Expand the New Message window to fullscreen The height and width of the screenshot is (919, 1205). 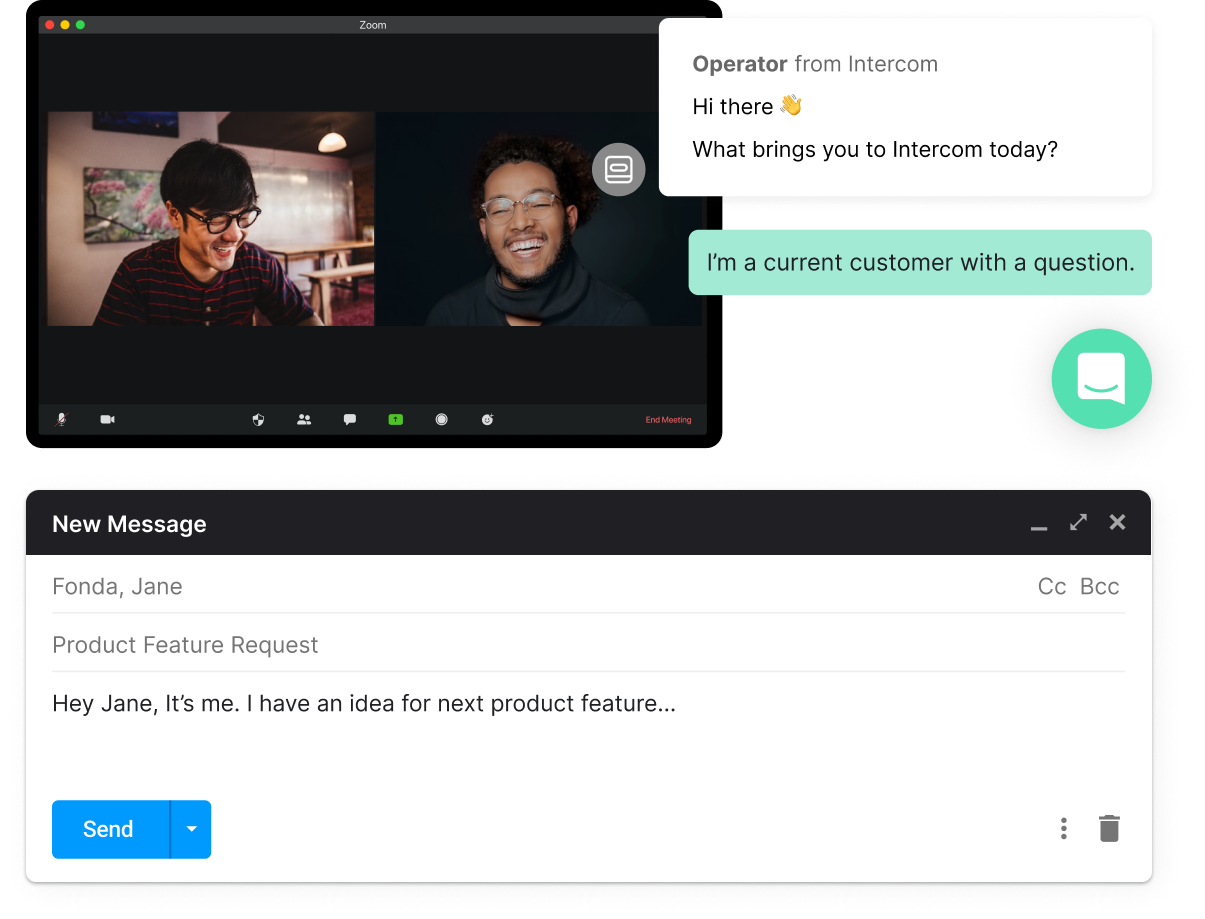[x=1078, y=522]
